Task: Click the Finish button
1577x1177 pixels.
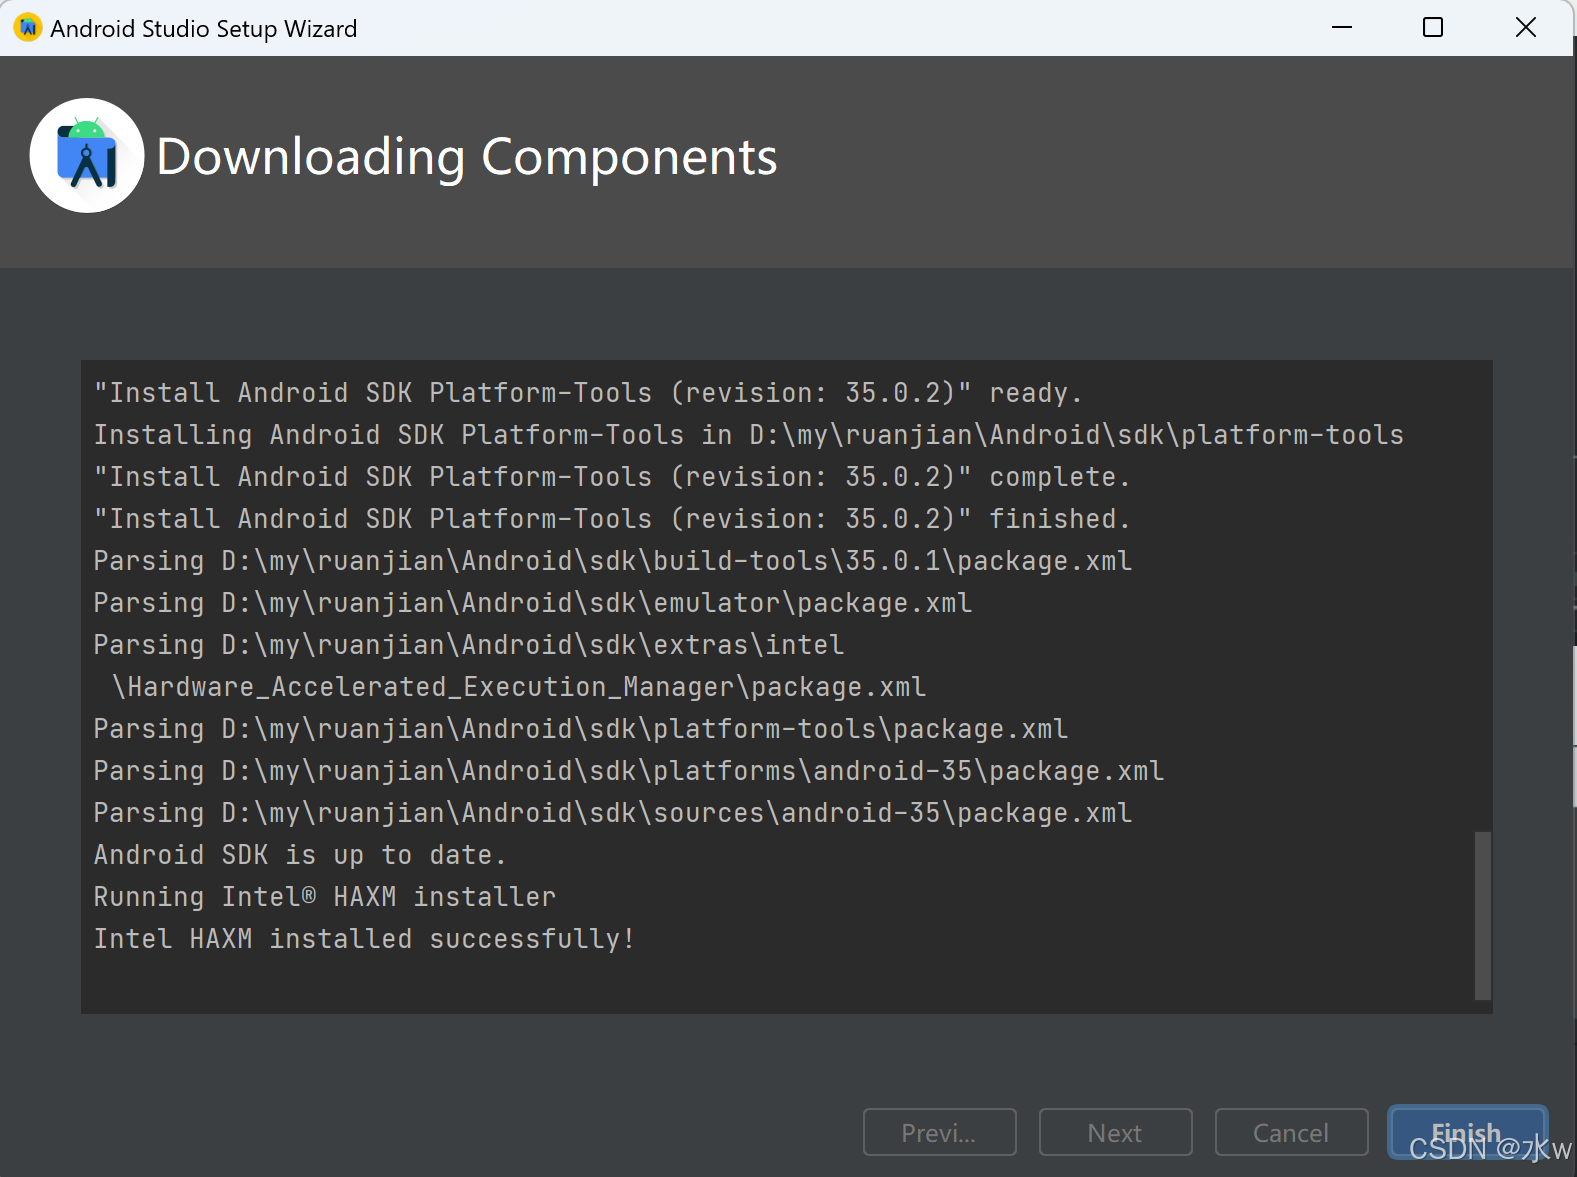Action: 1467,1132
